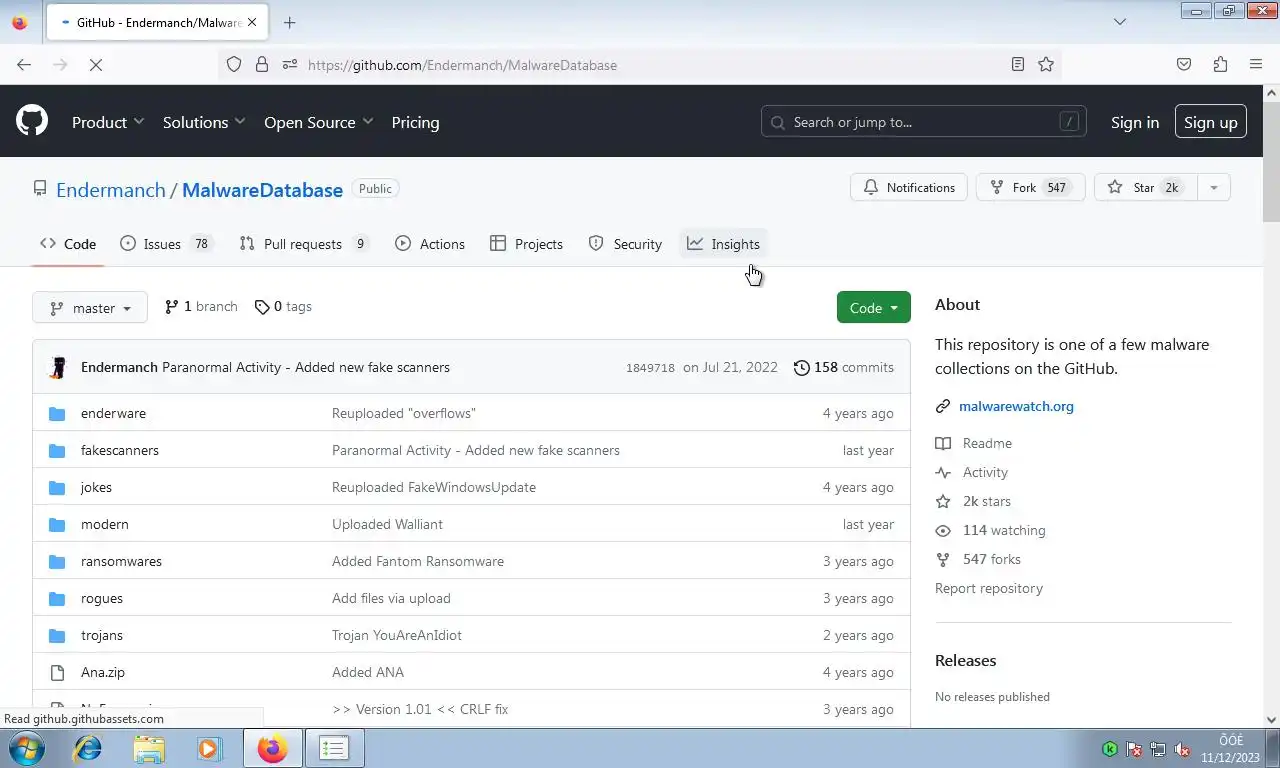Click Endermanch avatar in commit row
The height and width of the screenshot is (768, 1280).
(x=58, y=367)
